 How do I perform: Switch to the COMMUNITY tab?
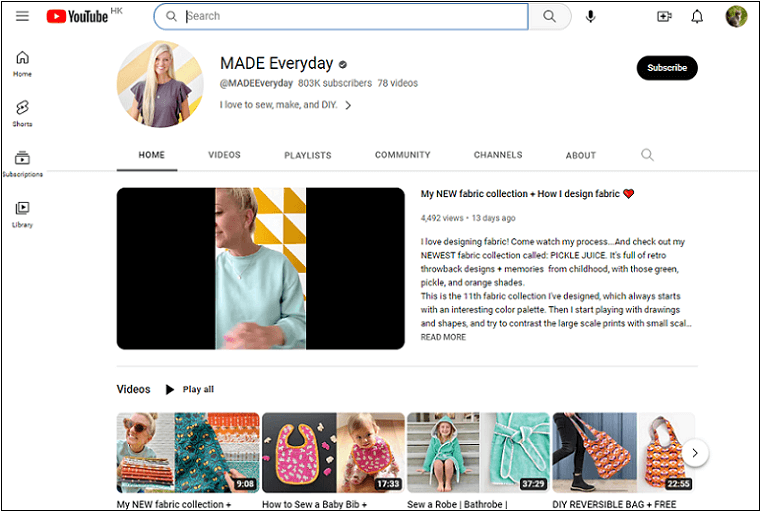pyautogui.click(x=402, y=155)
